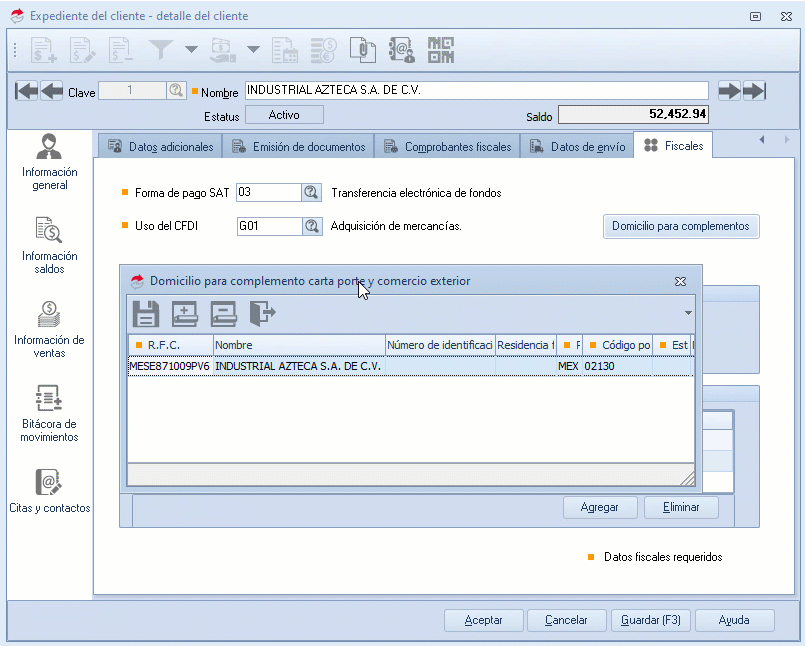
Task: Click the Forma de pago SAT field
Action: pyautogui.click(x=268, y=193)
